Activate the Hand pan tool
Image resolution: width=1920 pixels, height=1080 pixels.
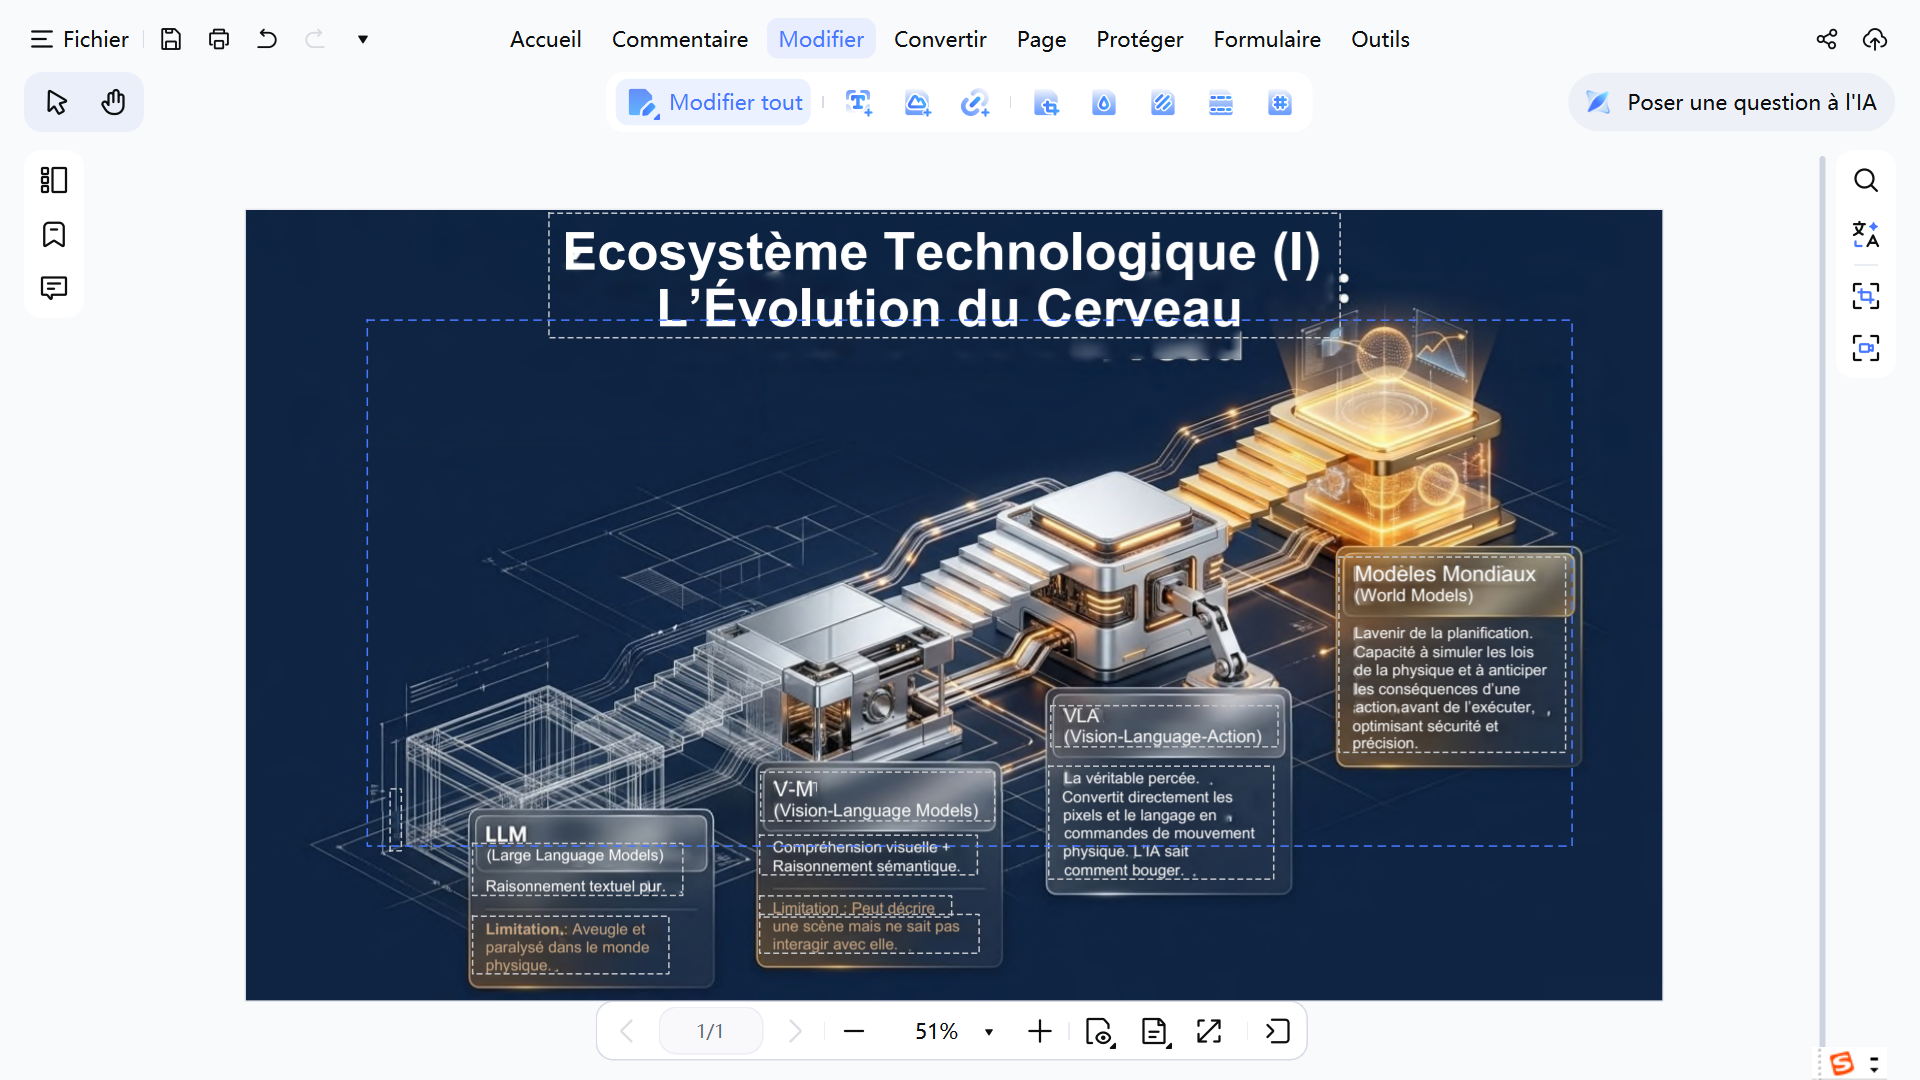113,102
